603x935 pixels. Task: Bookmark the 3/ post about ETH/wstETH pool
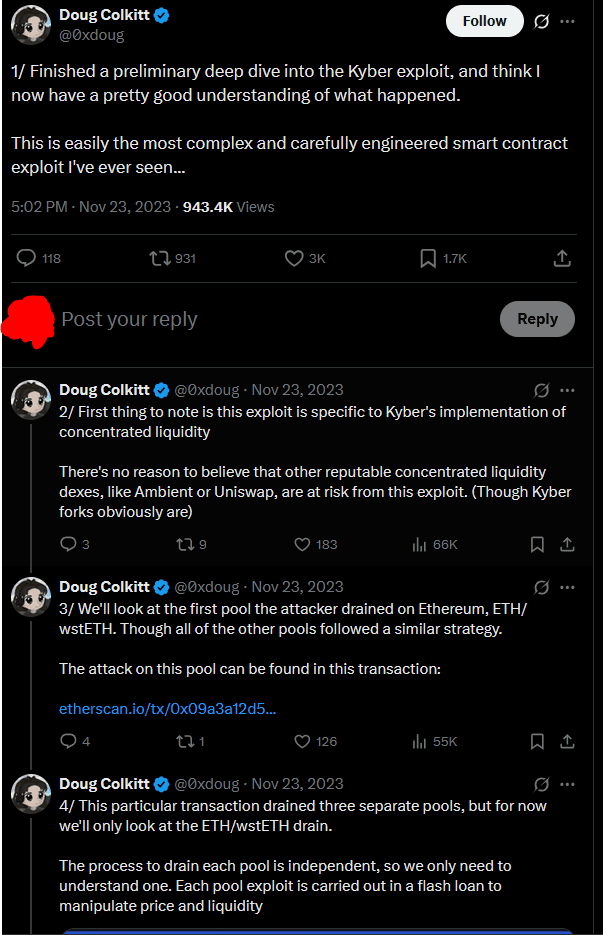tap(537, 741)
